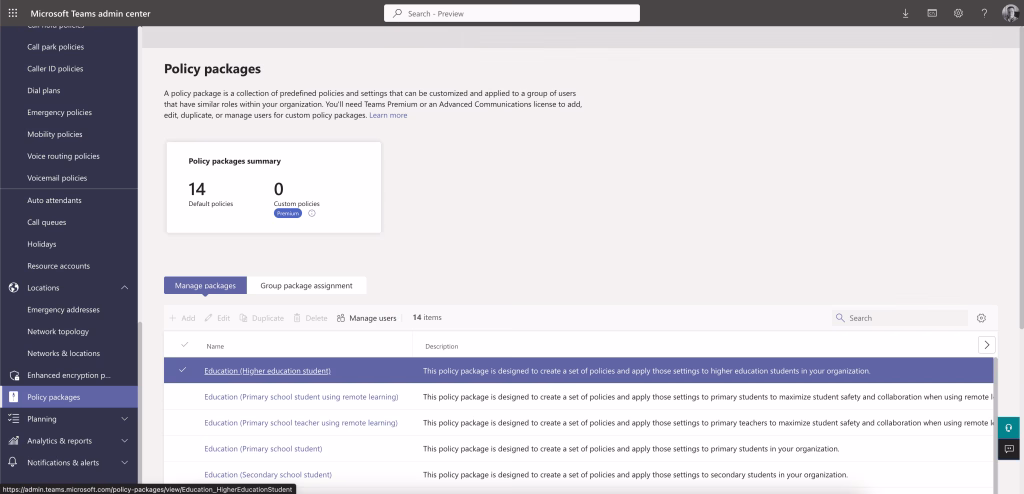Click the Search - Preview box in header
This screenshot has height=494, width=1024.
[x=512, y=13]
